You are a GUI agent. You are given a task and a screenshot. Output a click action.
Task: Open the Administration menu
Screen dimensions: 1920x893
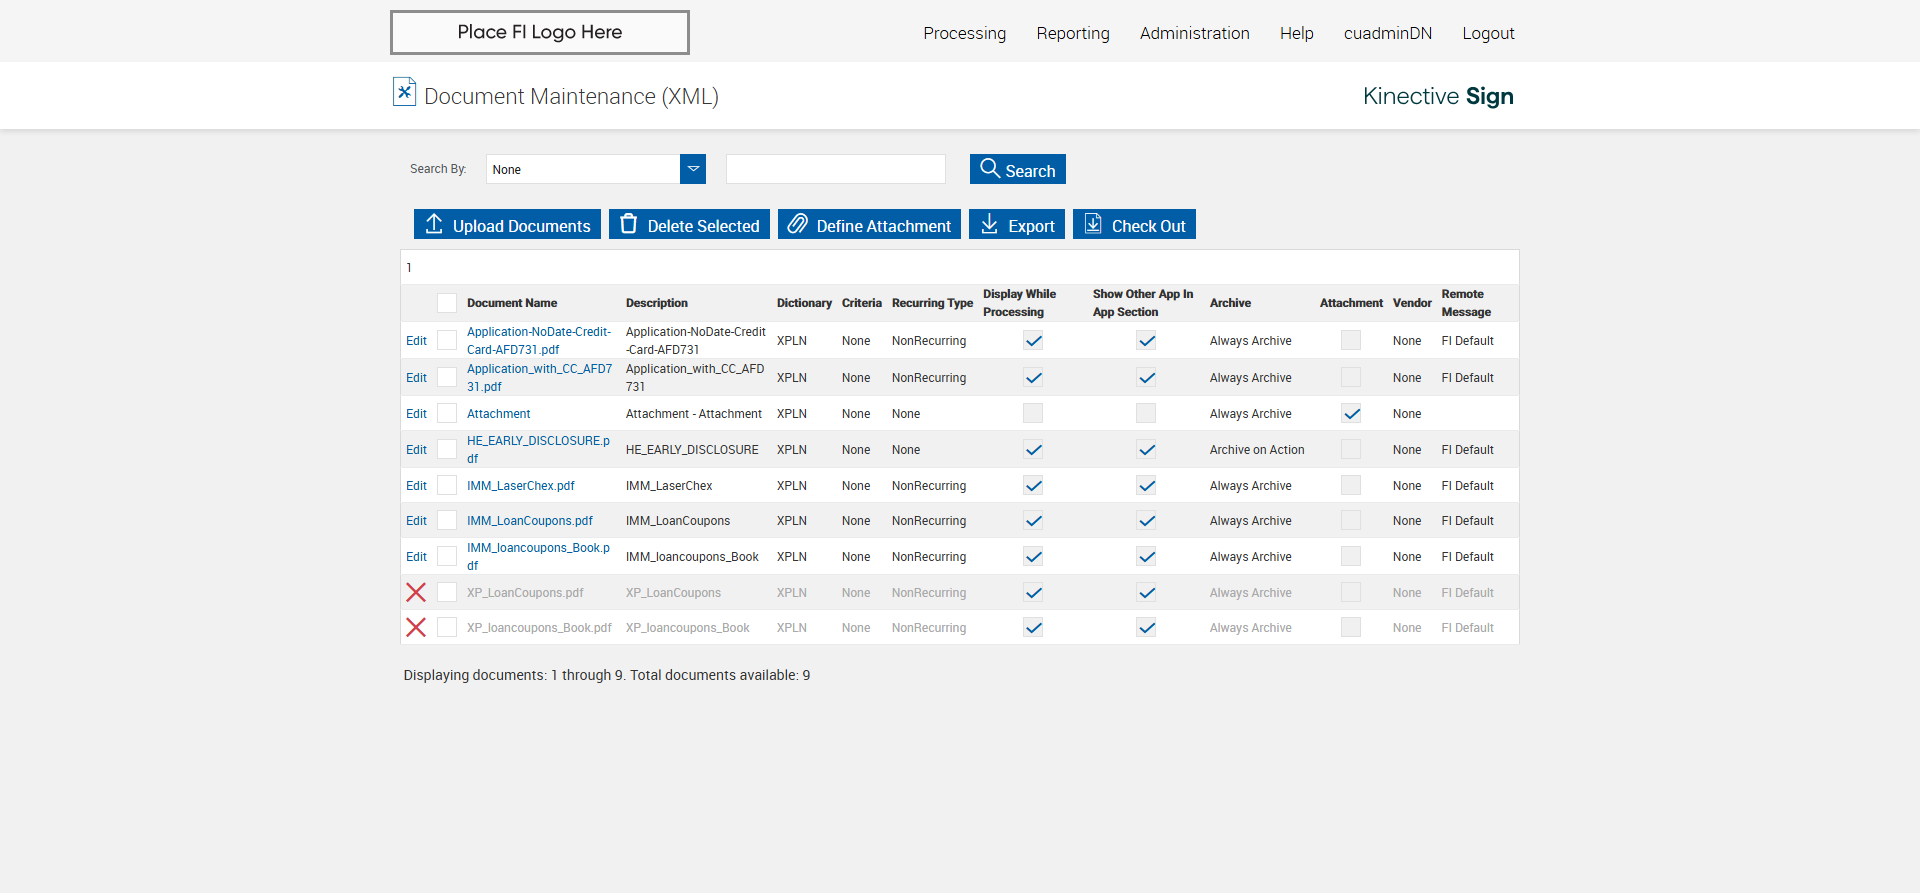(1194, 33)
